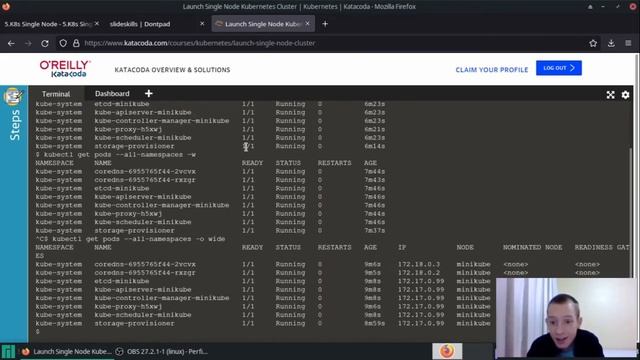Image resolution: width=640 pixels, height=360 pixels.
Task: Switch to the OBS 27.2.1-1 taskbar window
Action: [162, 351]
